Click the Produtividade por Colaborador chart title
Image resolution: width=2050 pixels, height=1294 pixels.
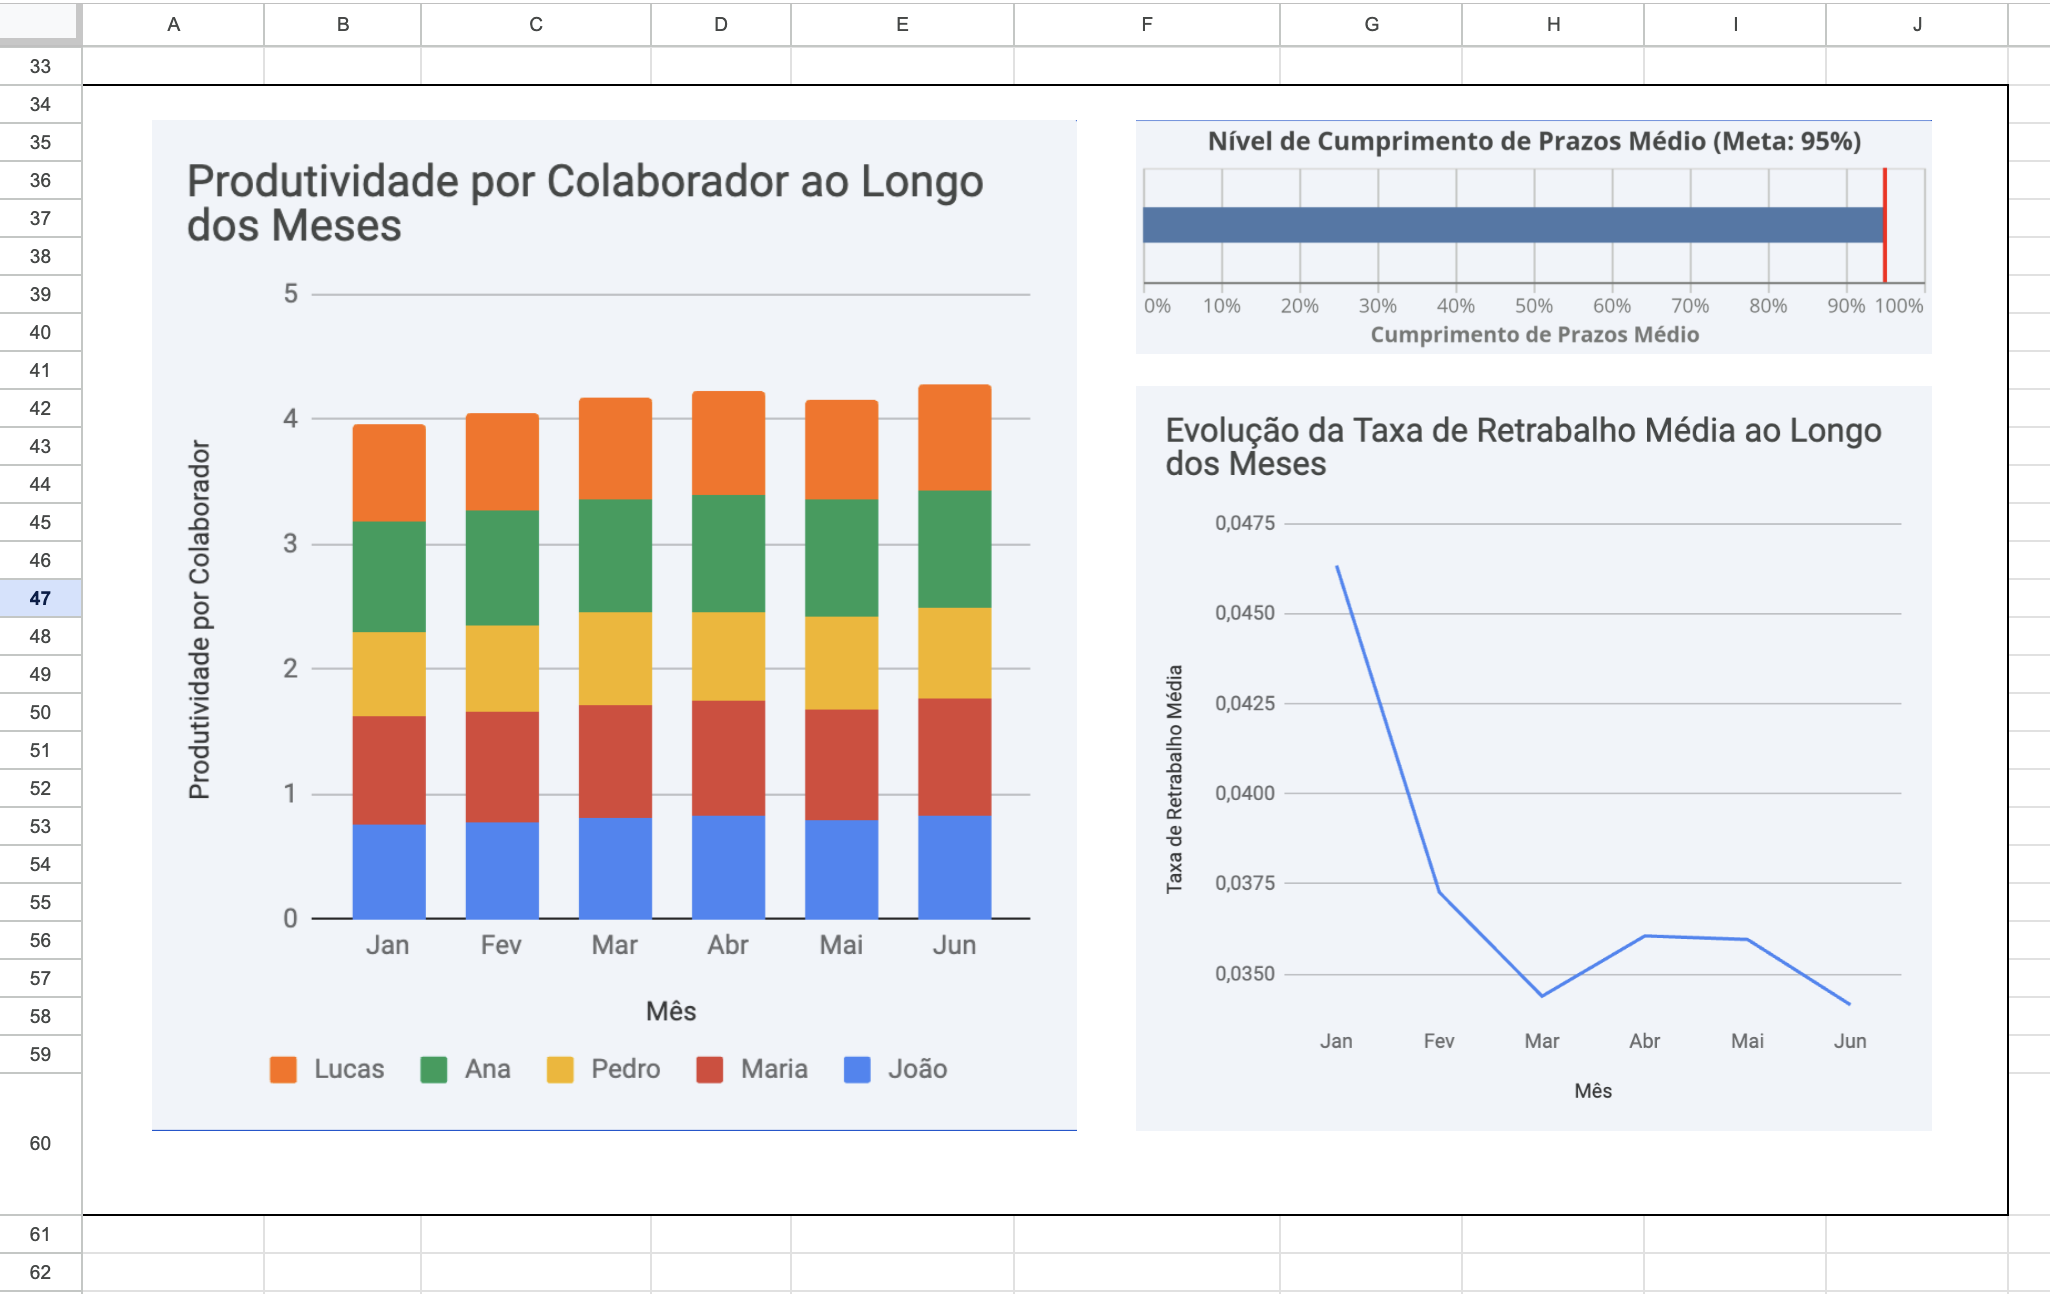584,203
